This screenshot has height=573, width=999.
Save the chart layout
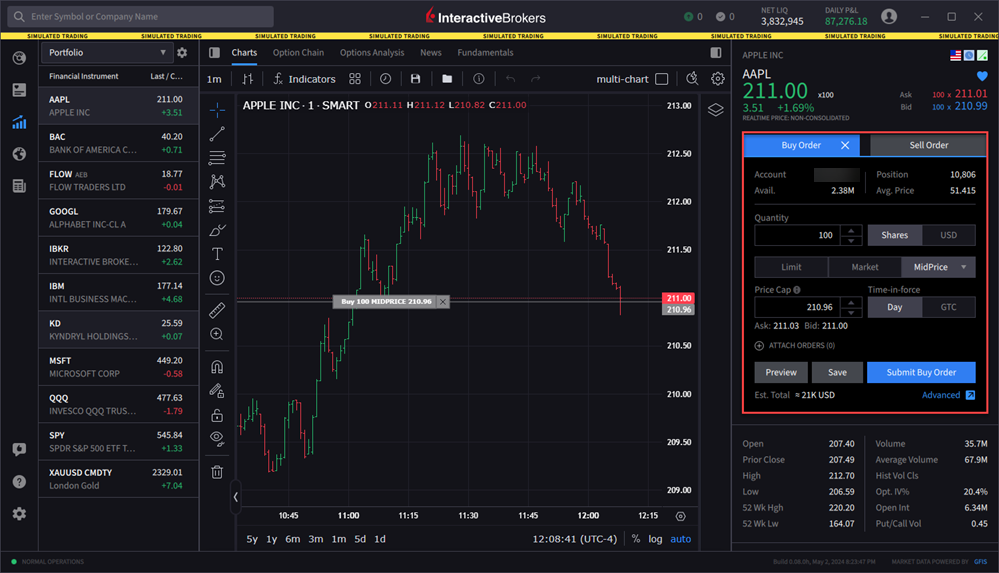point(415,79)
